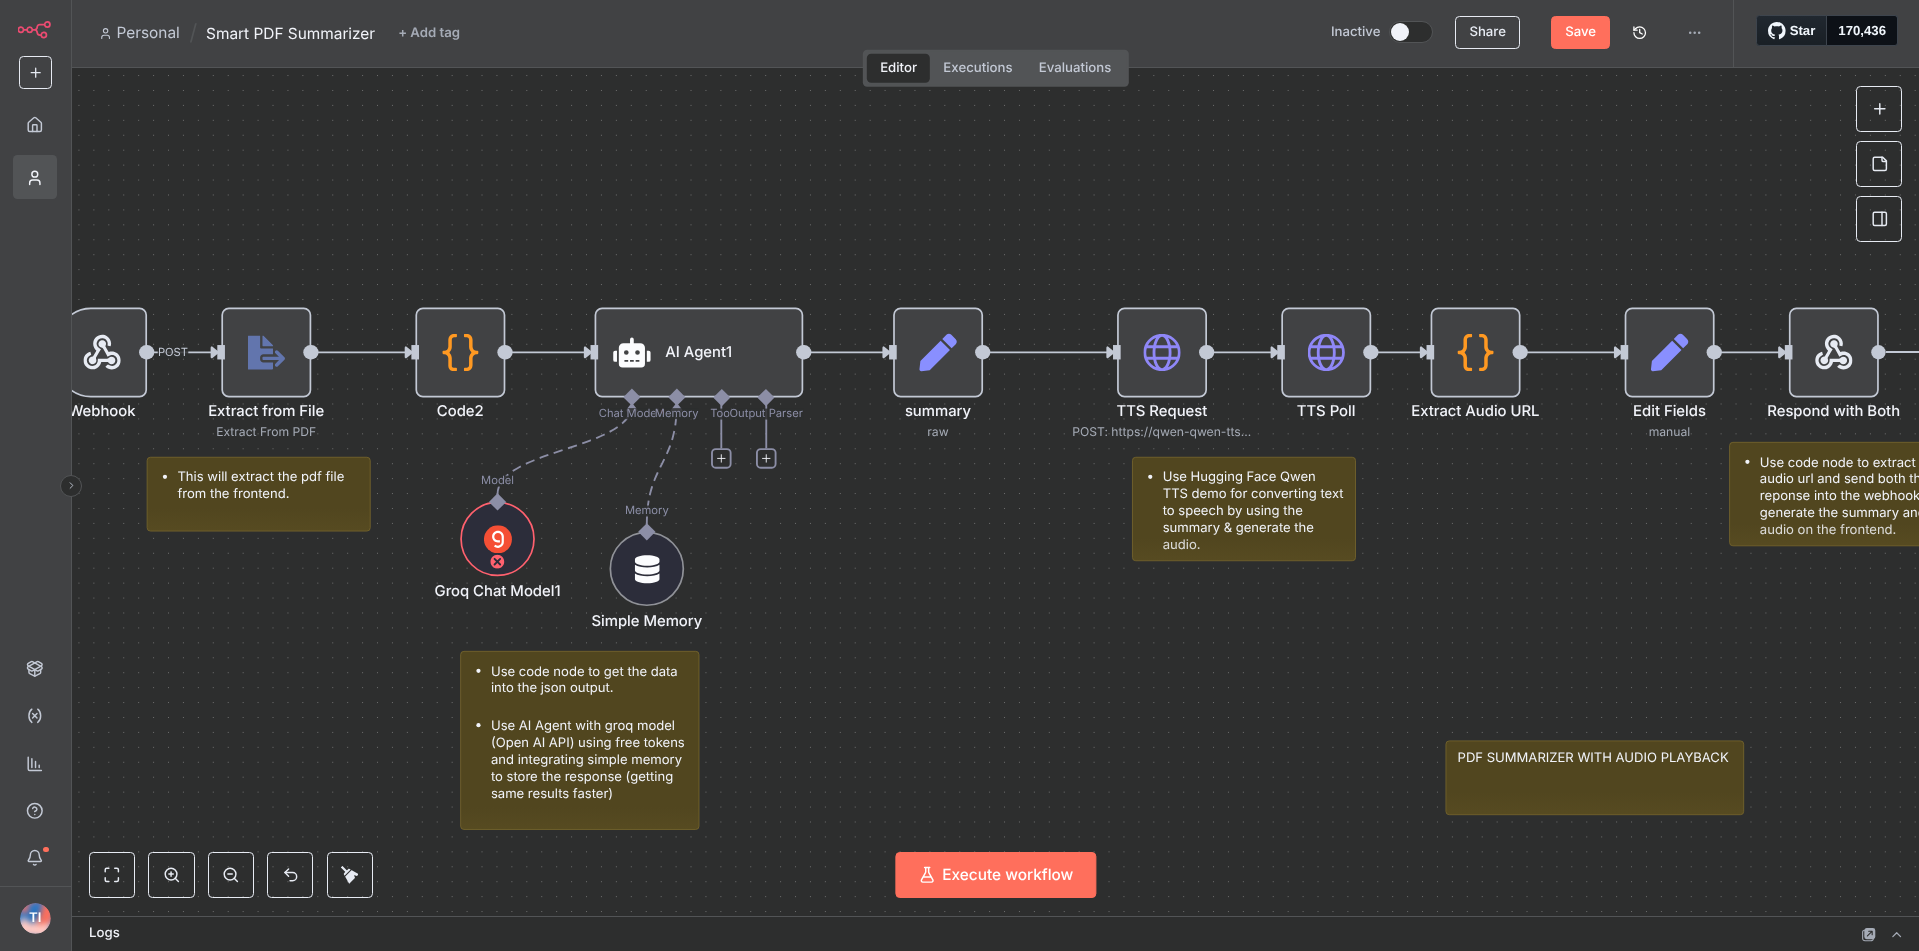Click the zoom to fit icon

[112, 875]
